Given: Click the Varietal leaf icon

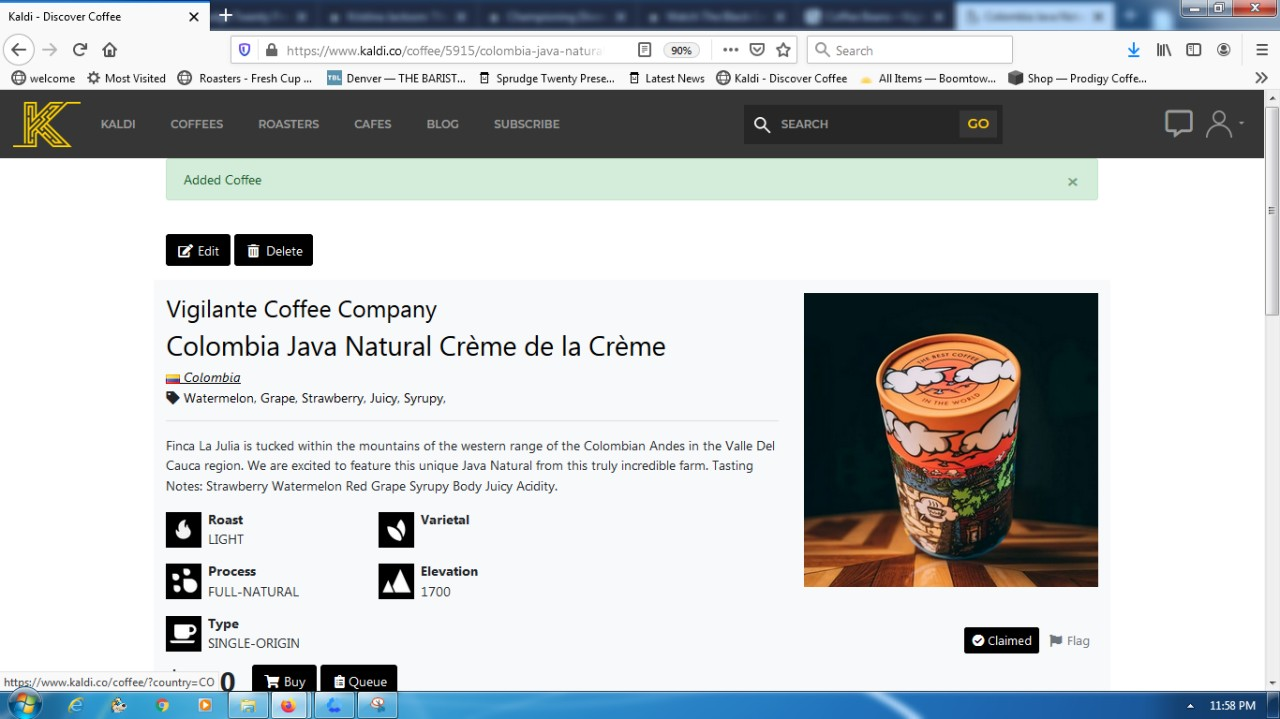Looking at the screenshot, I should click(x=396, y=529).
